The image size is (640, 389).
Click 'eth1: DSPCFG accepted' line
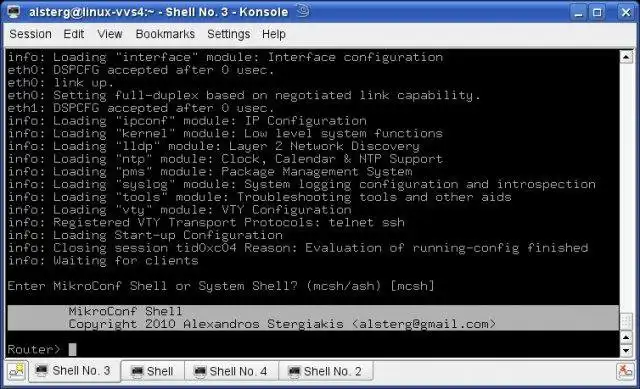(141, 108)
